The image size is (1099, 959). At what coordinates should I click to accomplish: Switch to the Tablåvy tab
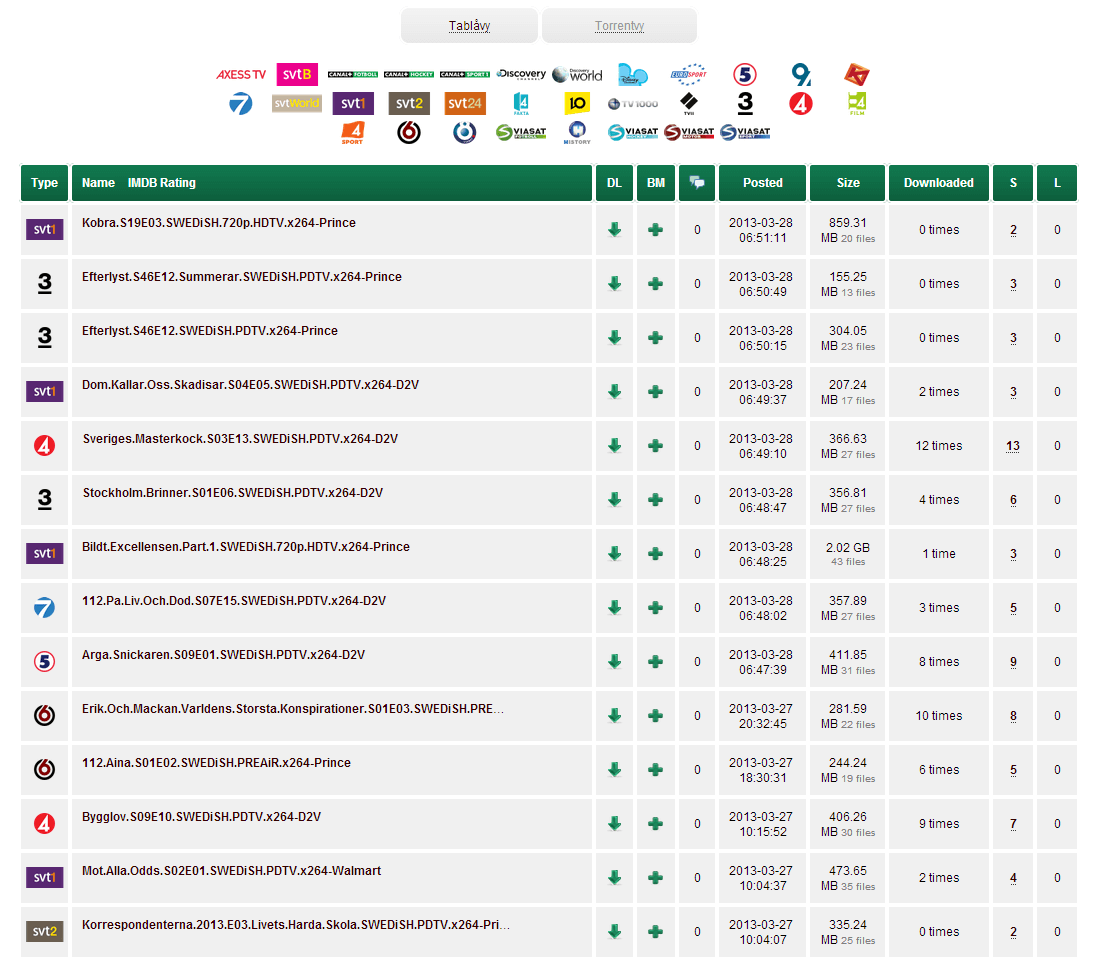pyautogui.click(x=470, y=26)
